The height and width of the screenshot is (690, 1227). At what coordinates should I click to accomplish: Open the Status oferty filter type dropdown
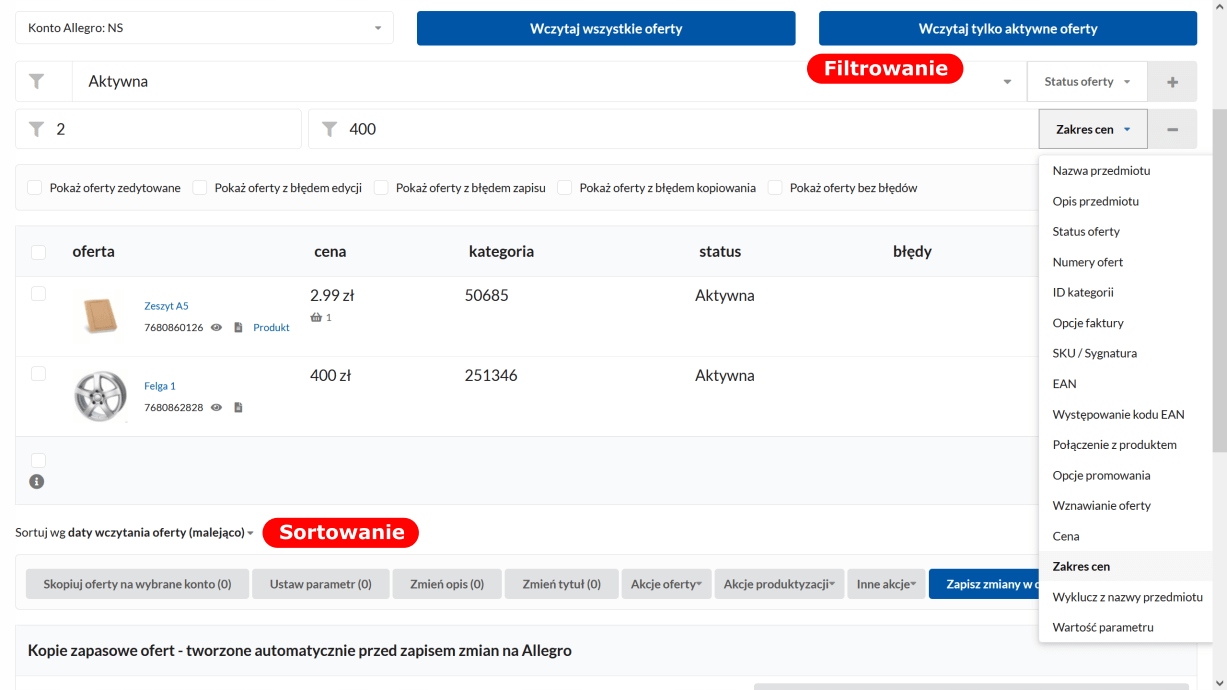tap(1087, 82)
